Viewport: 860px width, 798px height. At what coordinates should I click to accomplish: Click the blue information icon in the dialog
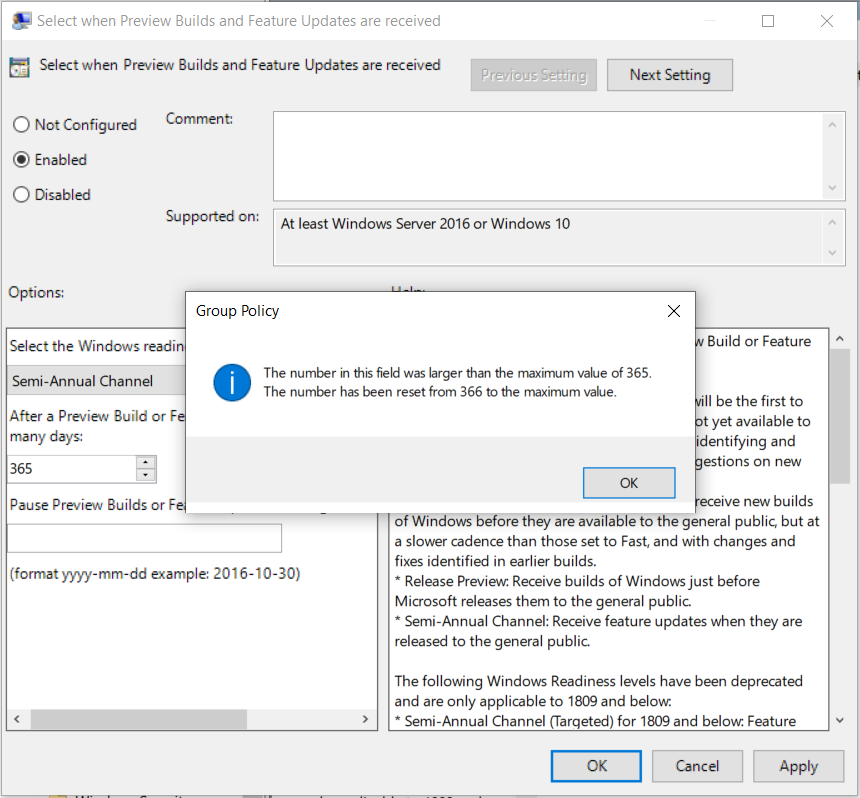coord(232,382)
